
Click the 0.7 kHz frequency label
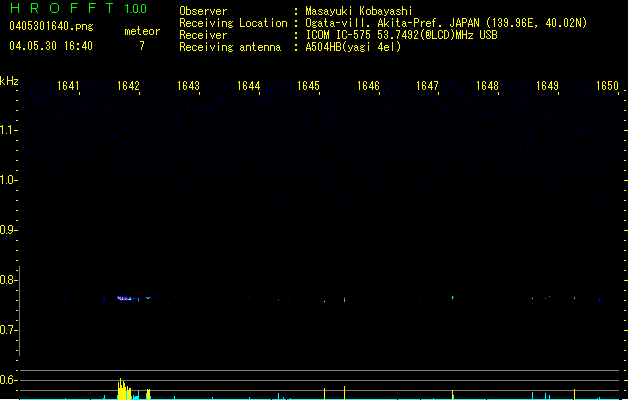8,330
